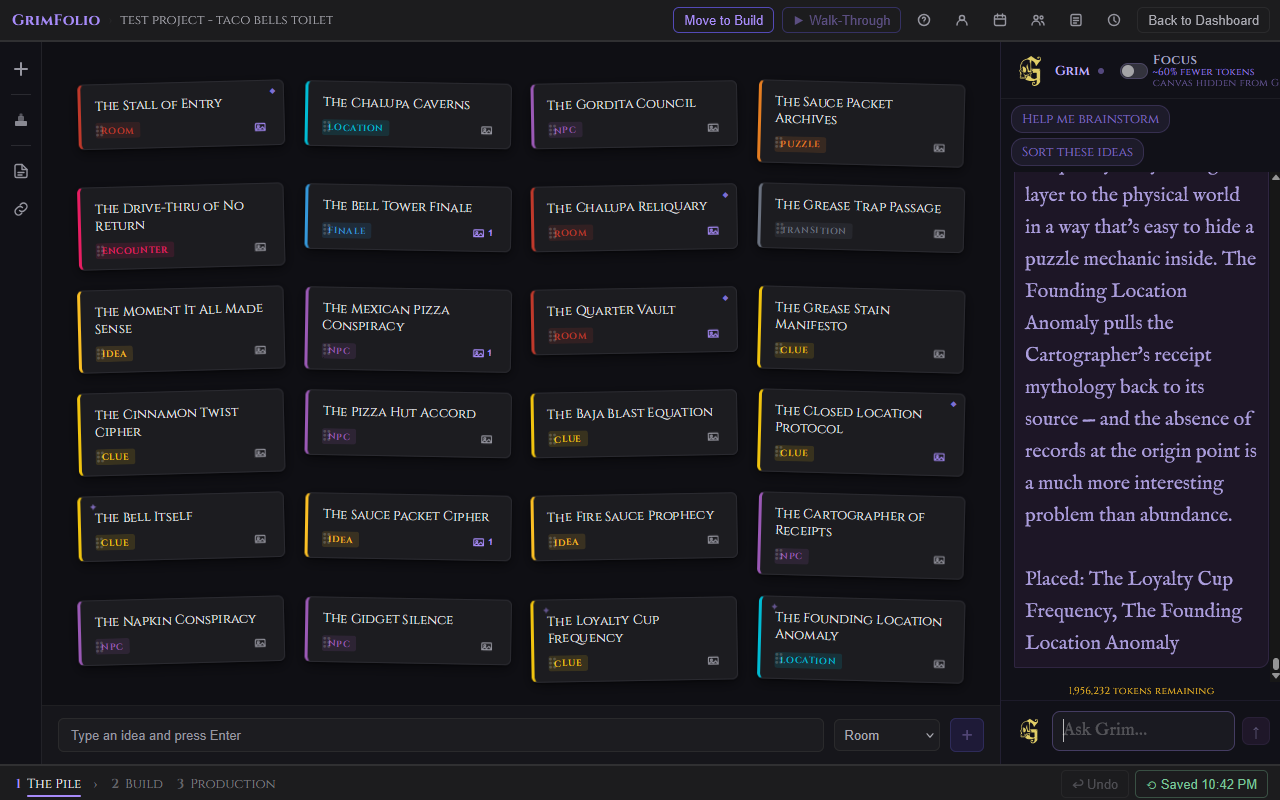Open the group members icon
This screenshot has width=1280, height=800.
click(1038, 20)
